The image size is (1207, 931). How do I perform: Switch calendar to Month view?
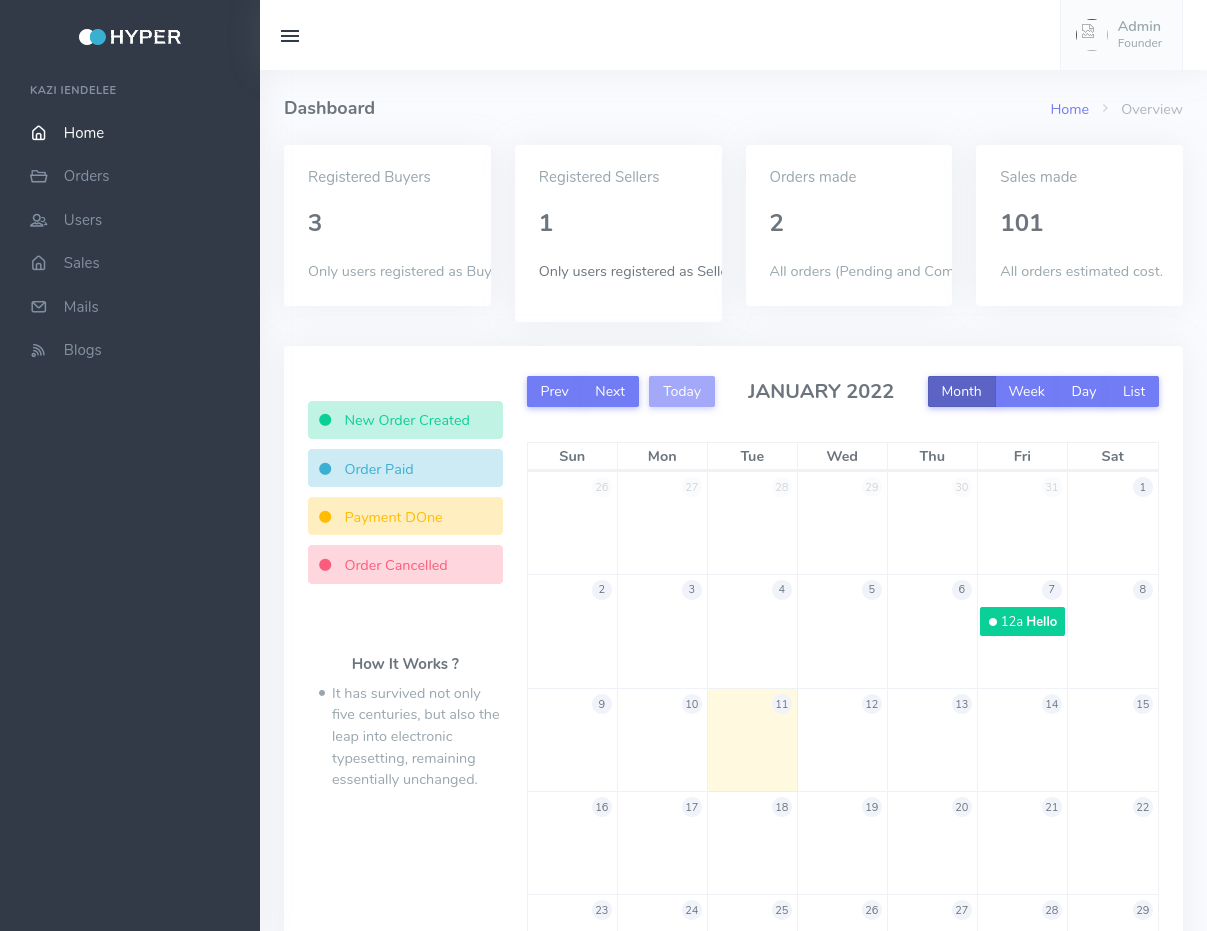[961, 391]
